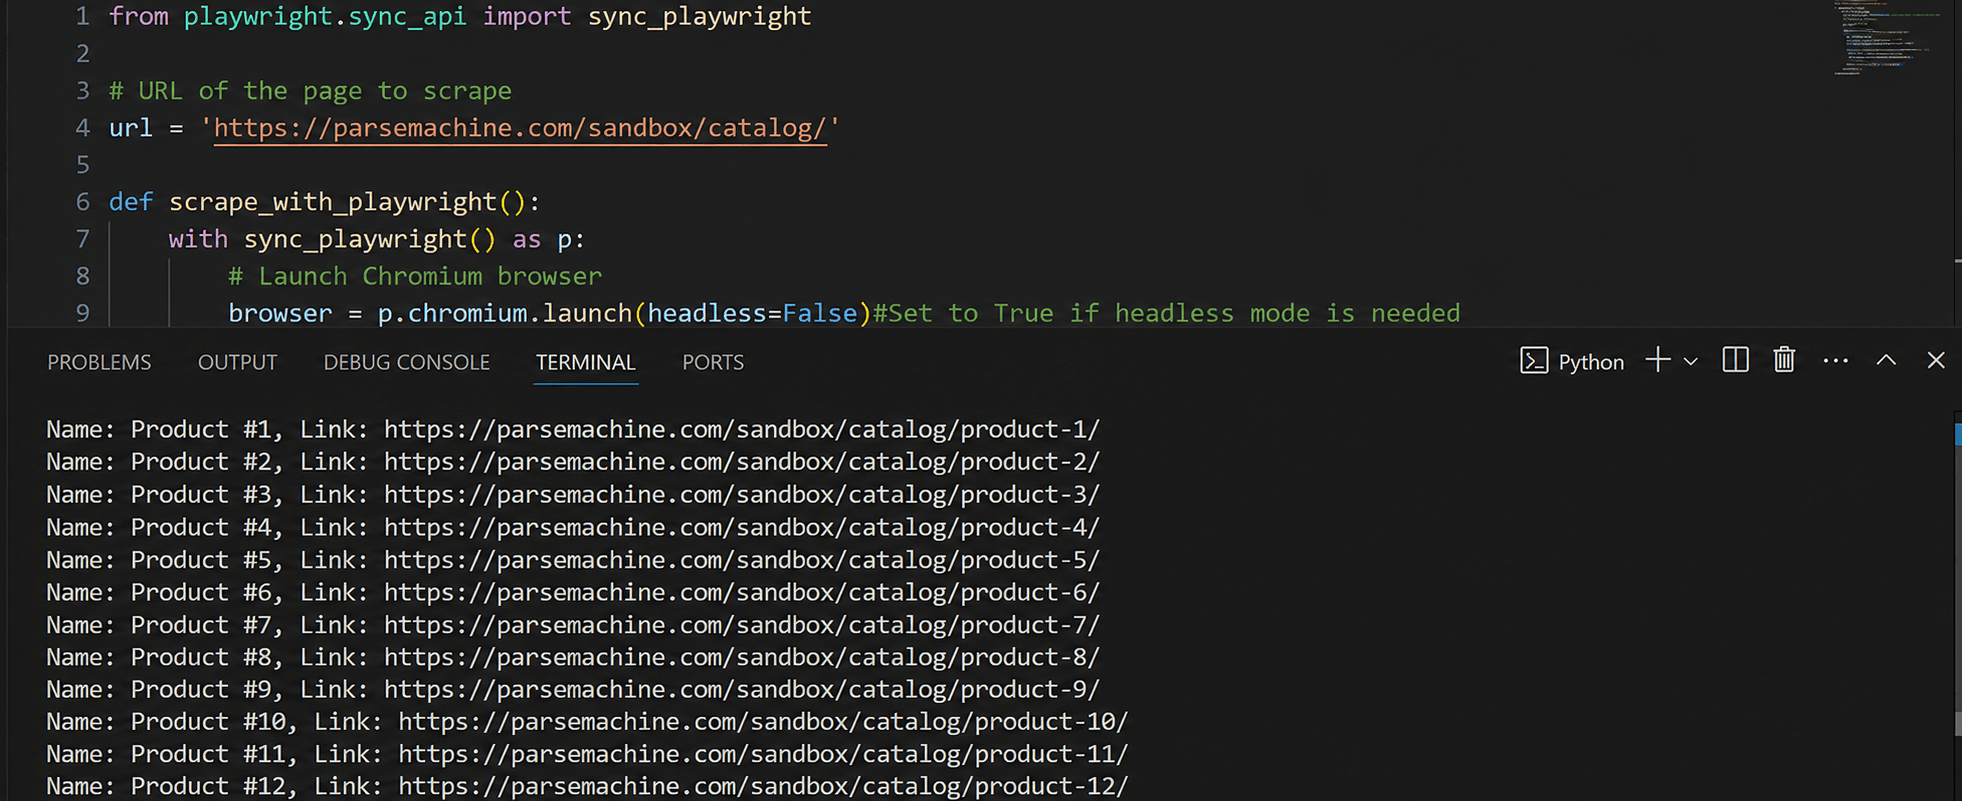Image resolution: width=1962 pixels, height=801 pixels.
Task: Switch to the PORTS tab
Action: (x=713, y=362)
